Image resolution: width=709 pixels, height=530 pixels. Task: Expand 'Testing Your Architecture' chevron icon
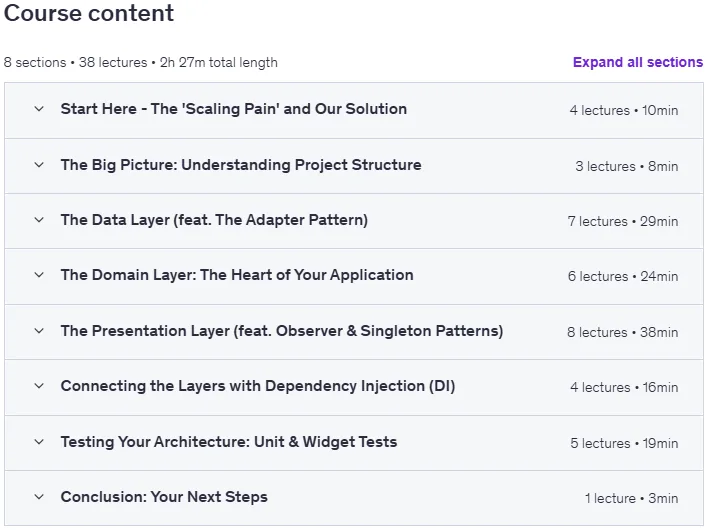(x=39, y=442)
